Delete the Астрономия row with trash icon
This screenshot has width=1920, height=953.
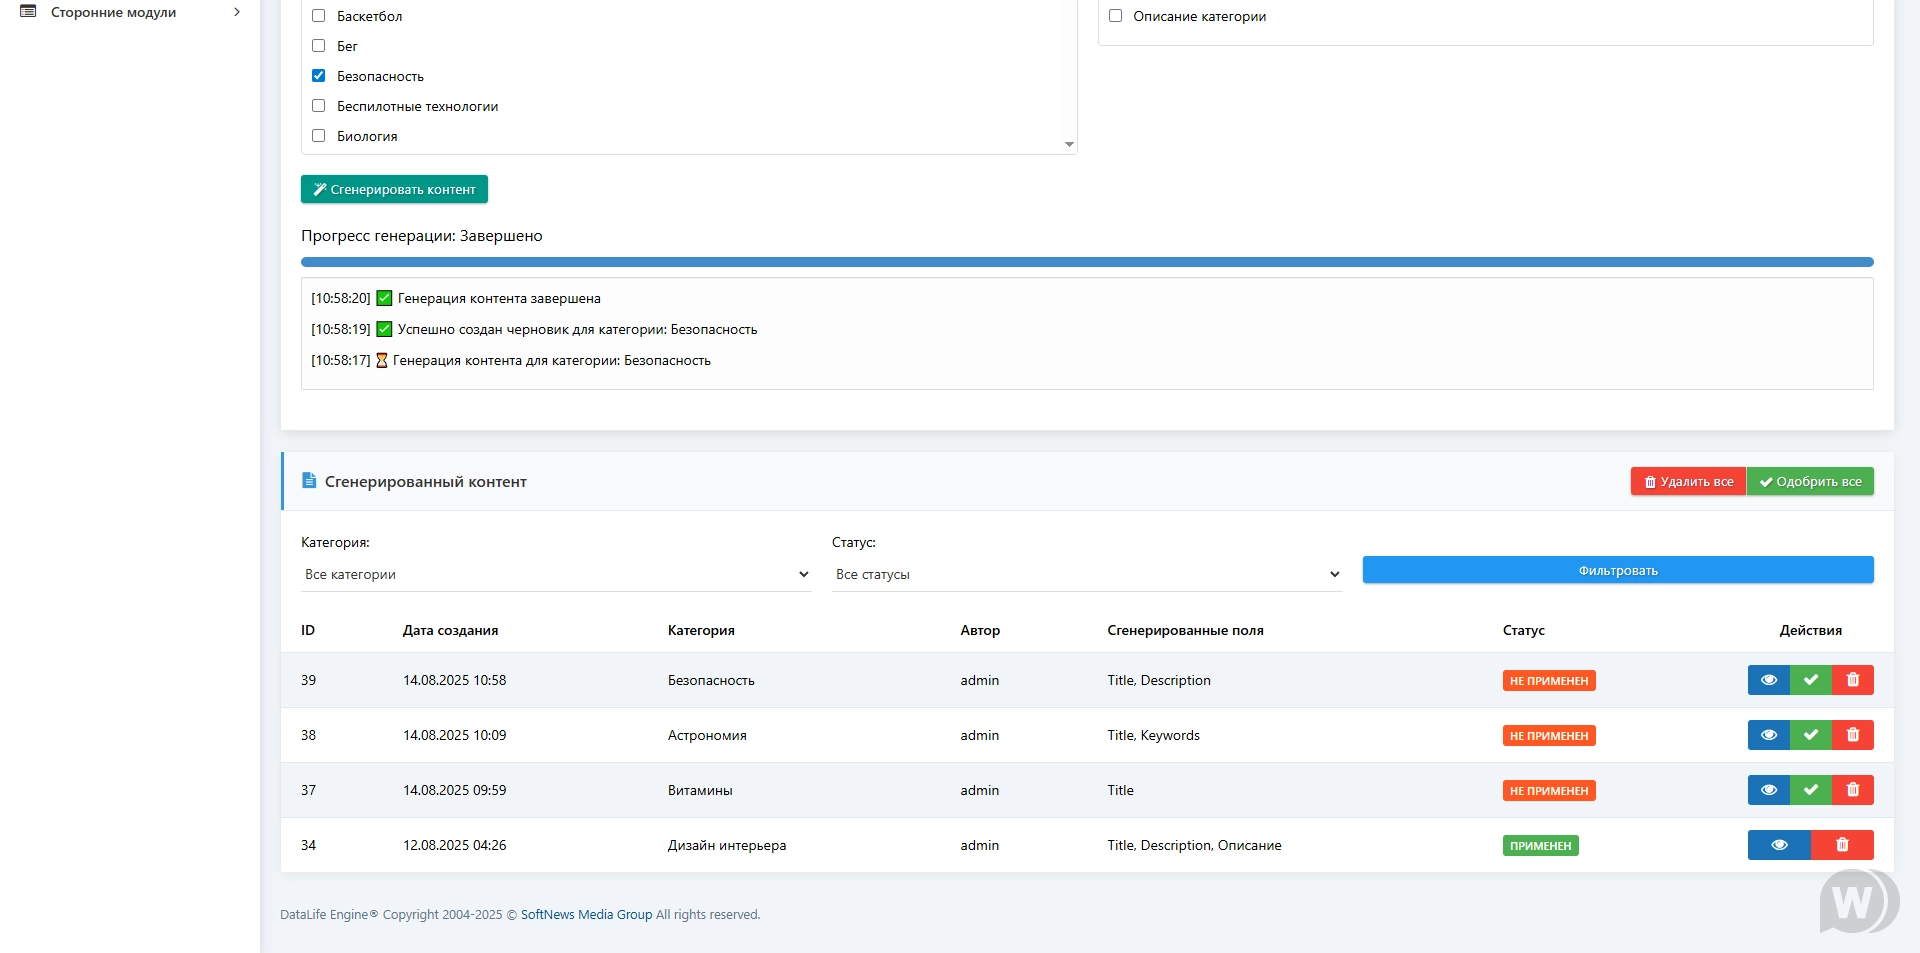tap(1852, 735)
